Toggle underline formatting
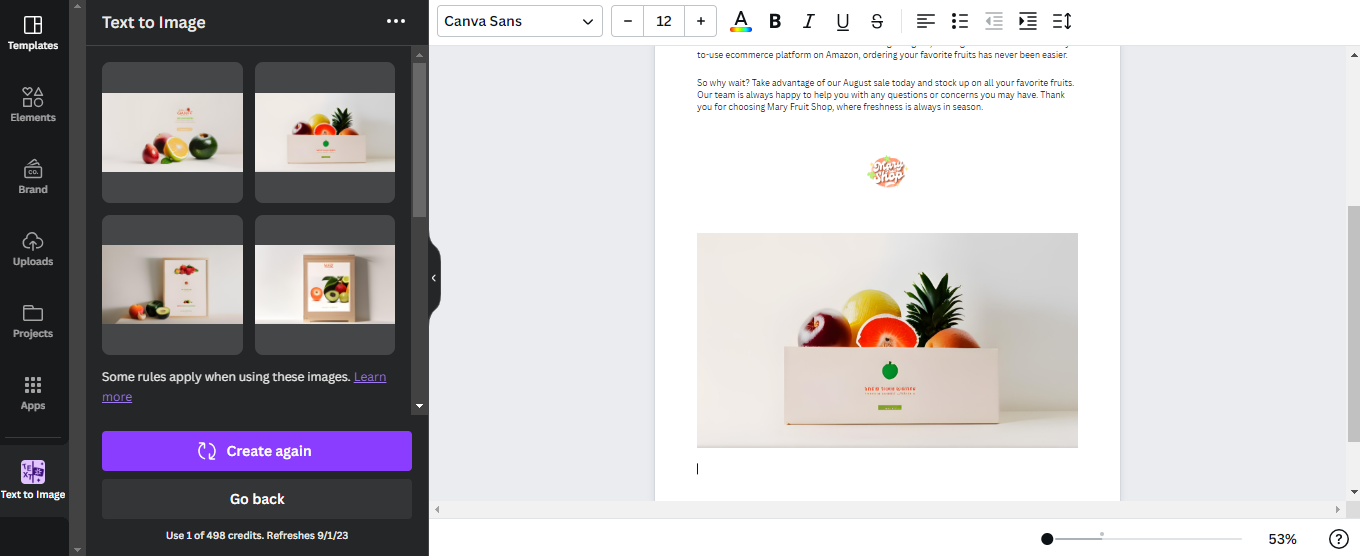 (x=843, y=21)
